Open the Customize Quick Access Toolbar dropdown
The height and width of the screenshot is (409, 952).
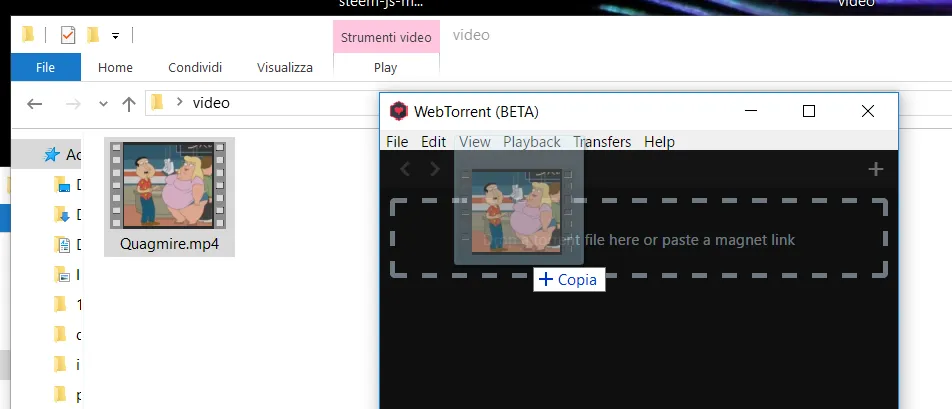point(115,36)
